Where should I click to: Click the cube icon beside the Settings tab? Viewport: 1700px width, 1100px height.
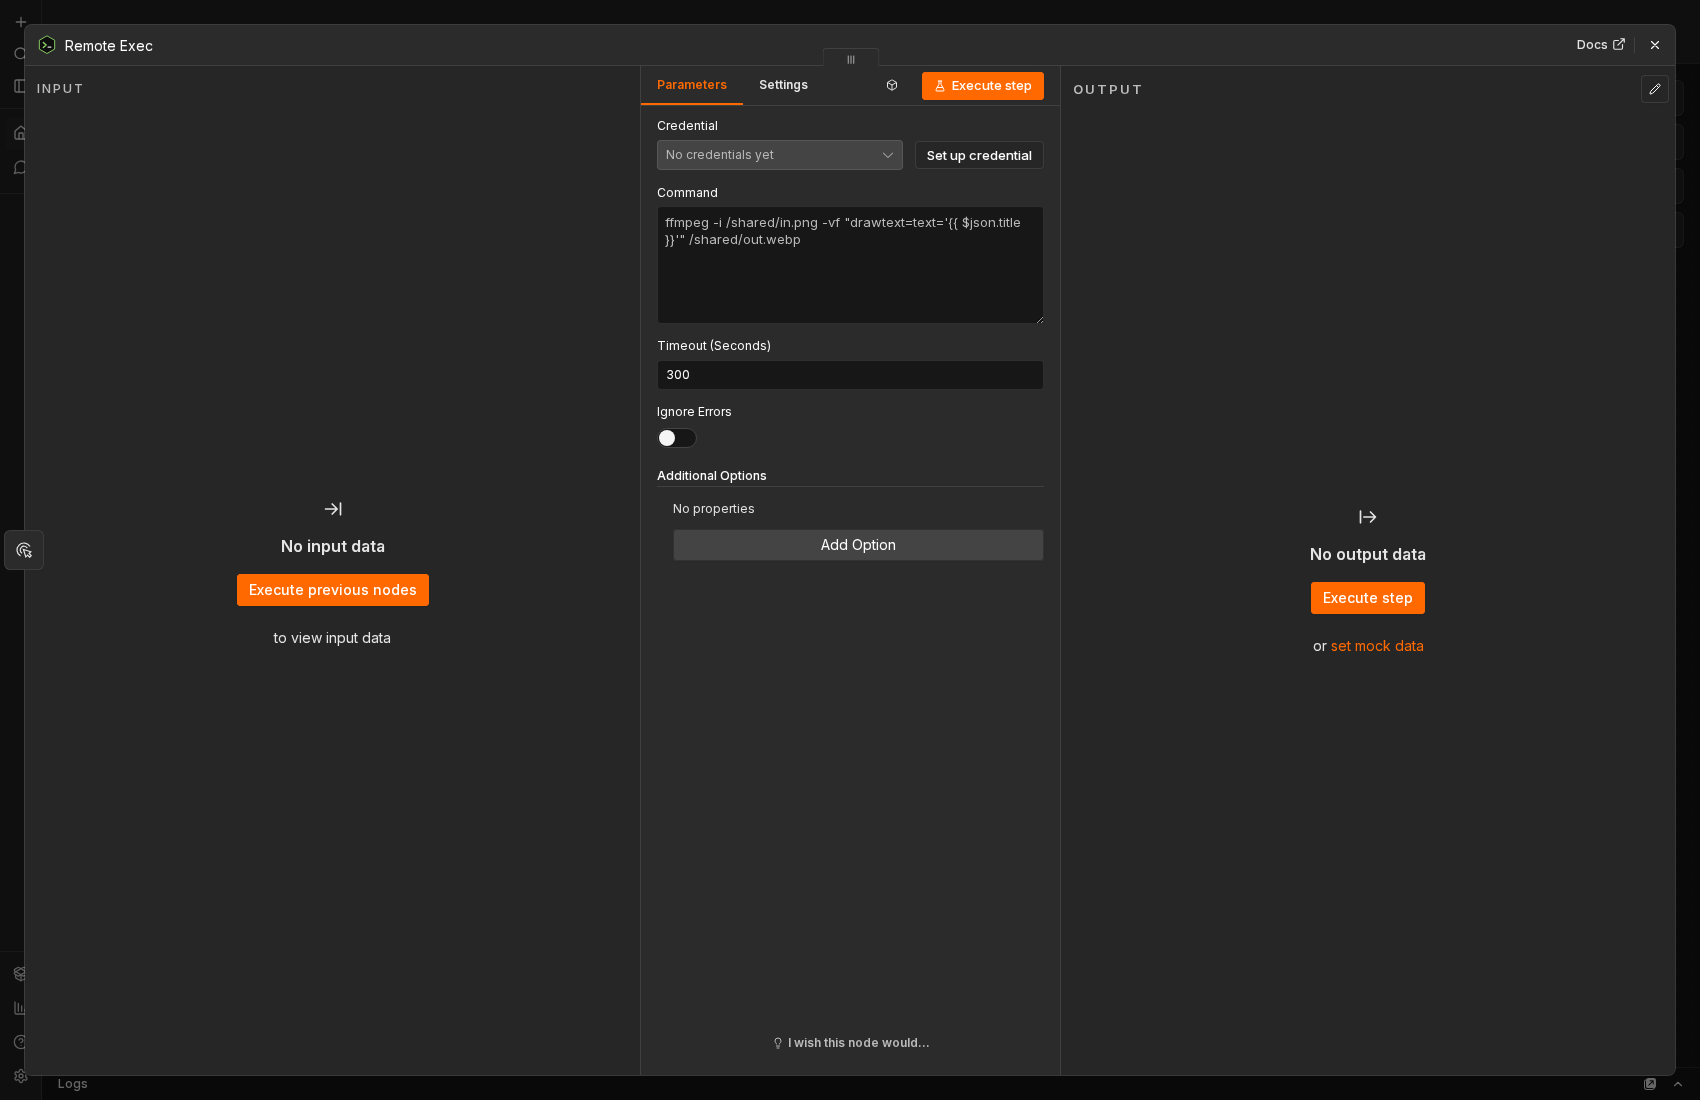click(892, 85)
